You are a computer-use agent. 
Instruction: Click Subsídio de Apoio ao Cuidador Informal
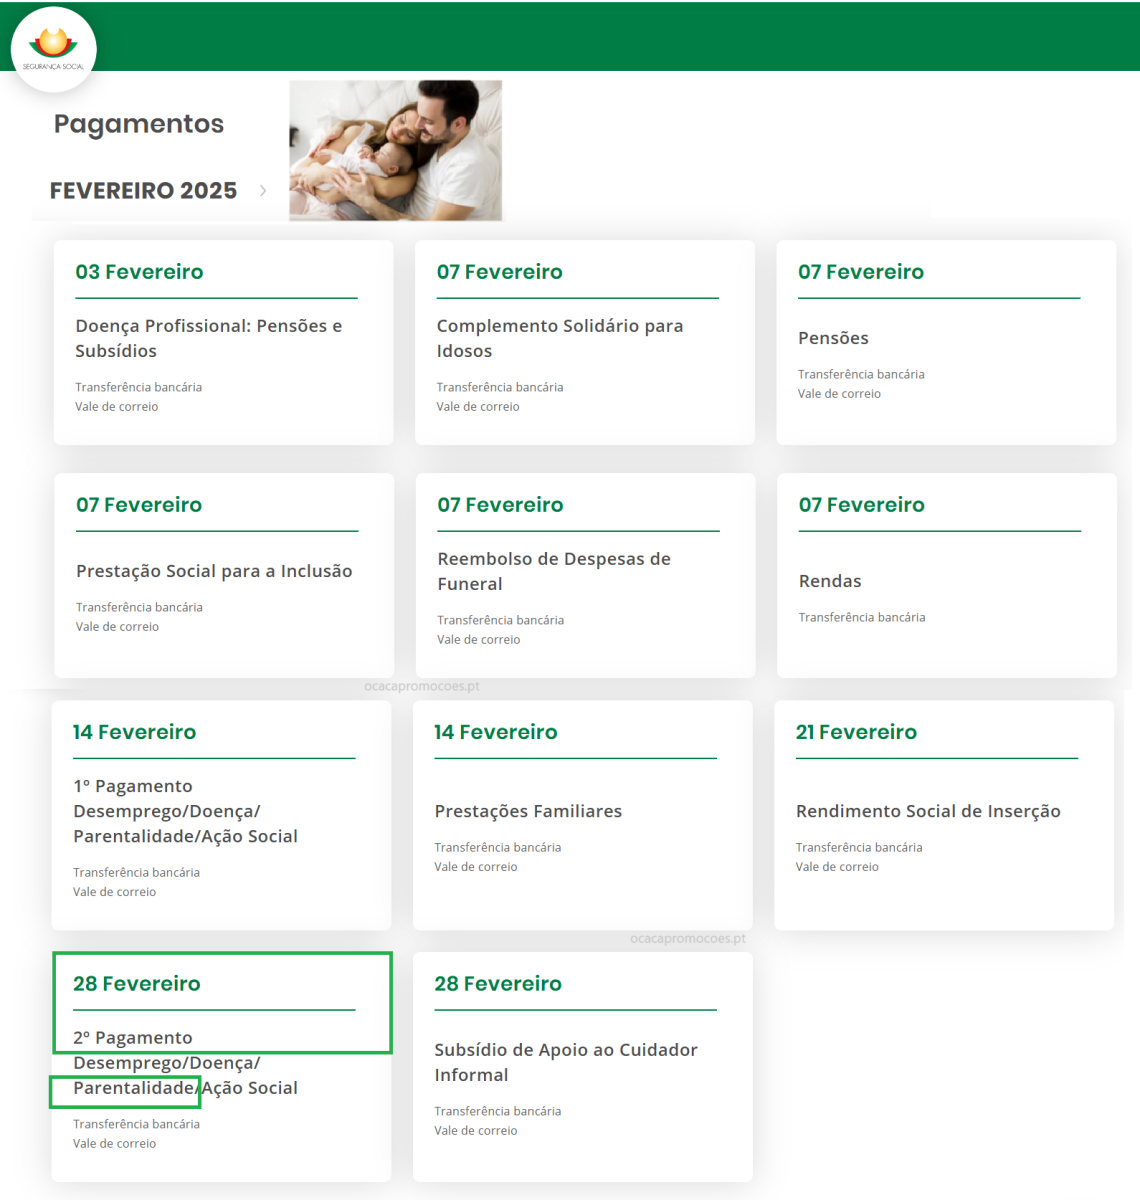tap(566, 1062)
